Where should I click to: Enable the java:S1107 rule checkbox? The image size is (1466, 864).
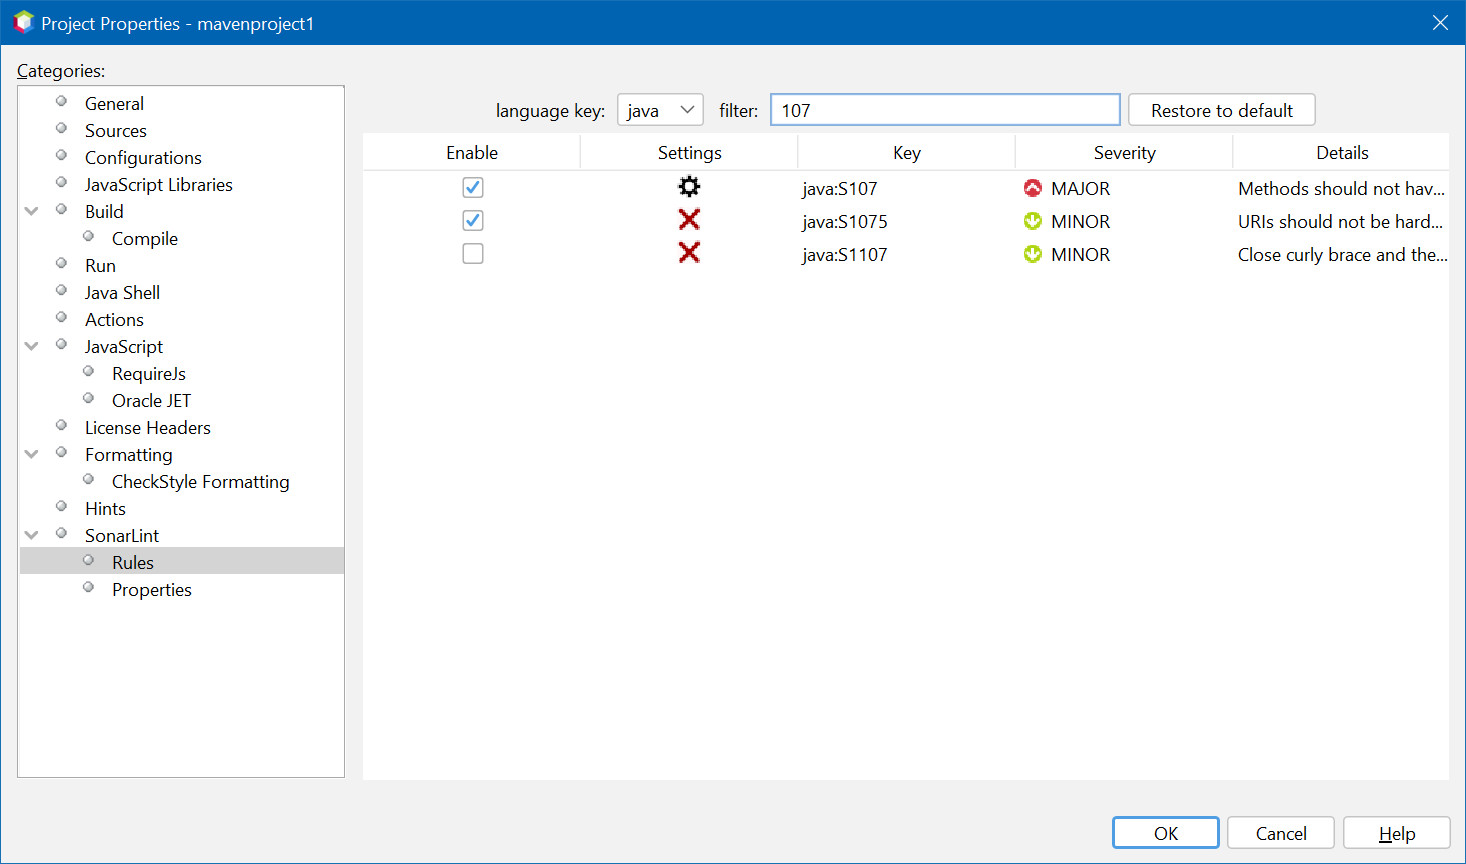point(473,254)
